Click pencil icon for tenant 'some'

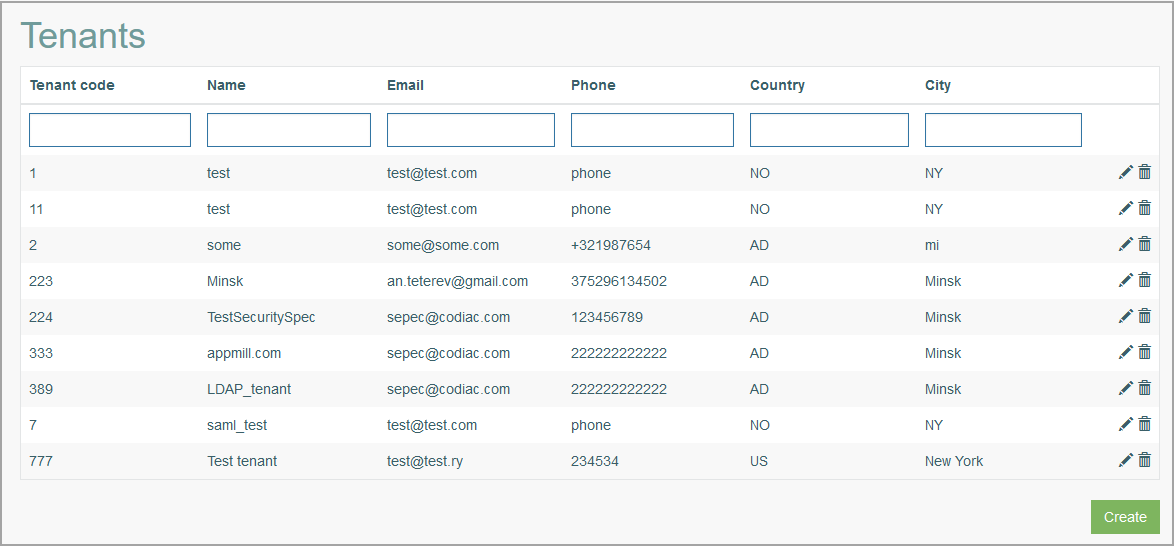(x=1125, y=244)
